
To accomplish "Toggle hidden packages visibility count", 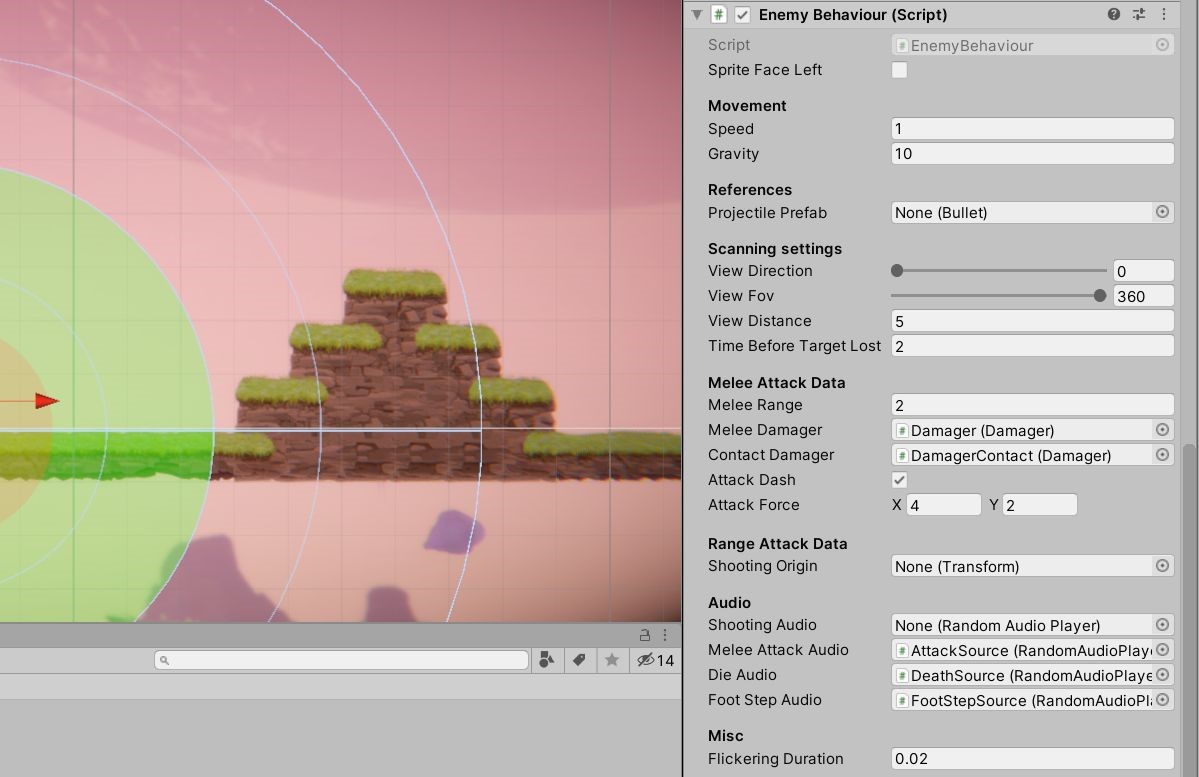I will (655, 660).
